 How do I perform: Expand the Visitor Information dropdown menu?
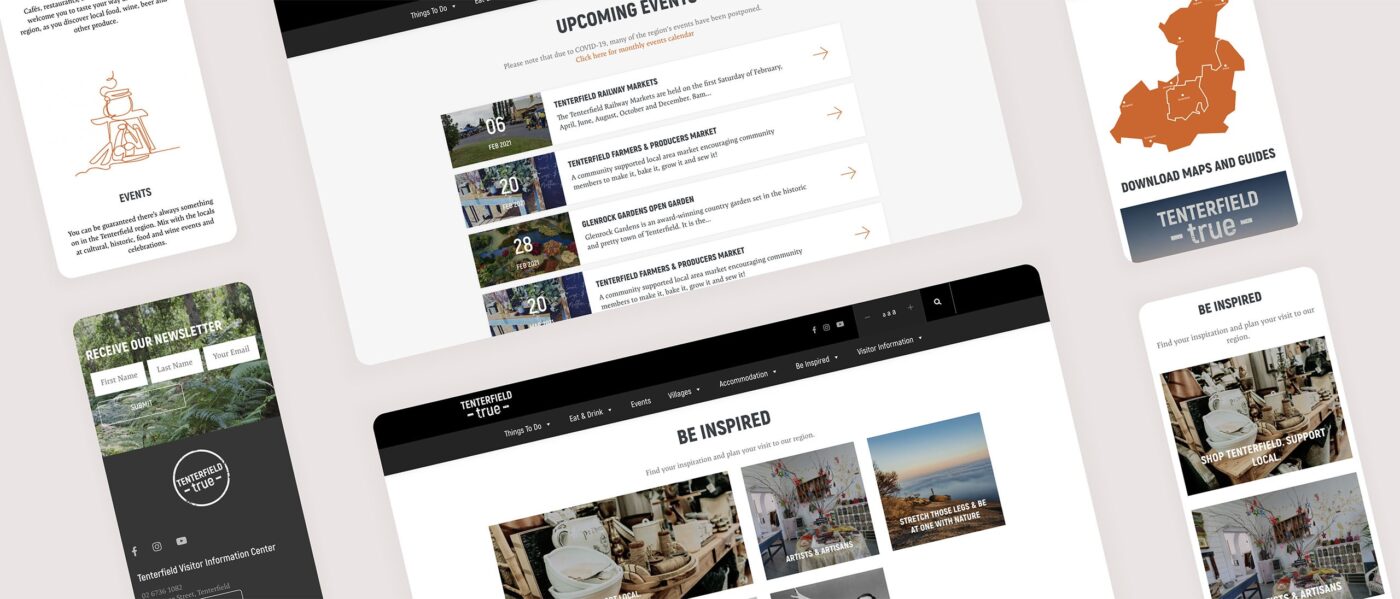tap(890, 342)
